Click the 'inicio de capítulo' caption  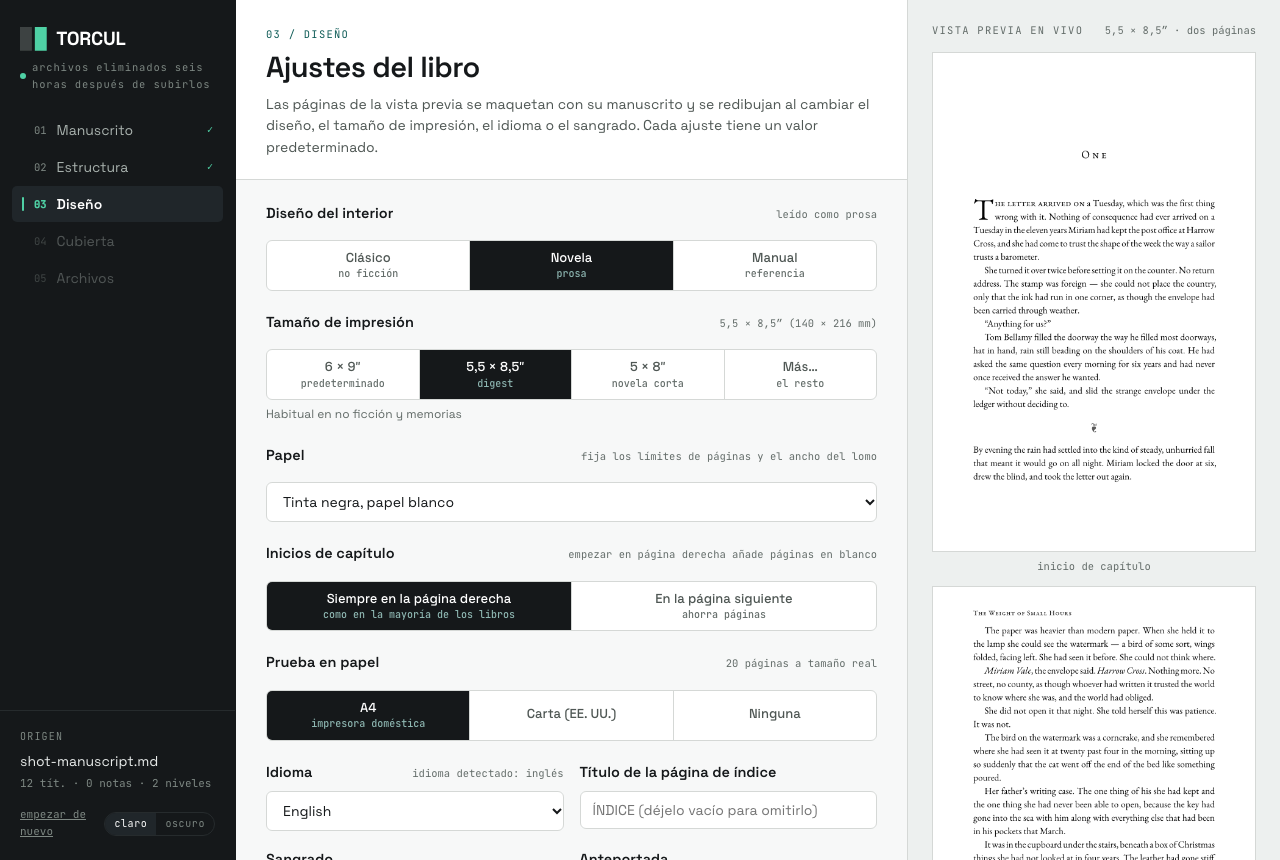pos(1094,567)
